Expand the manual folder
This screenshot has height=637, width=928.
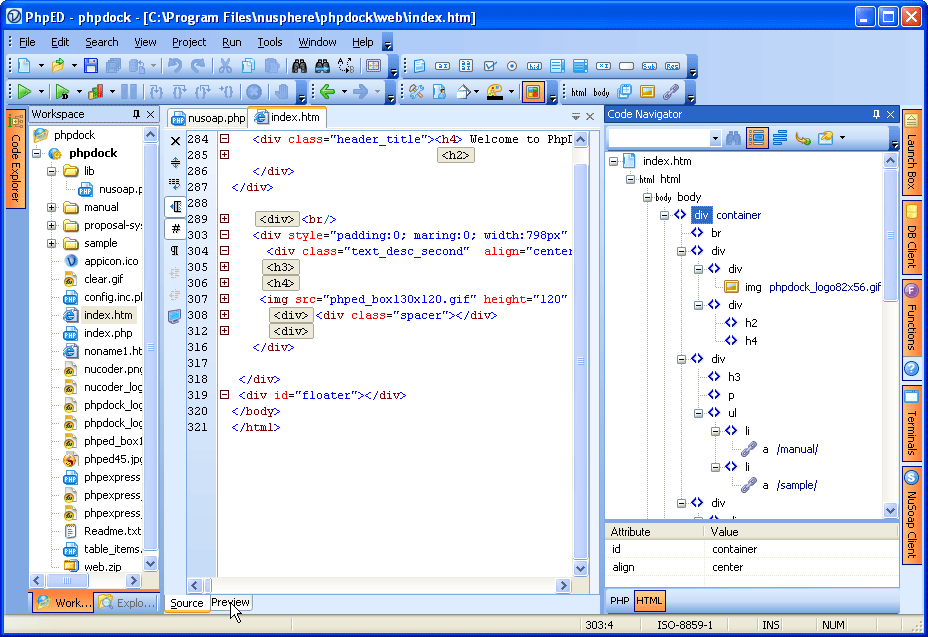pos(51,208)
